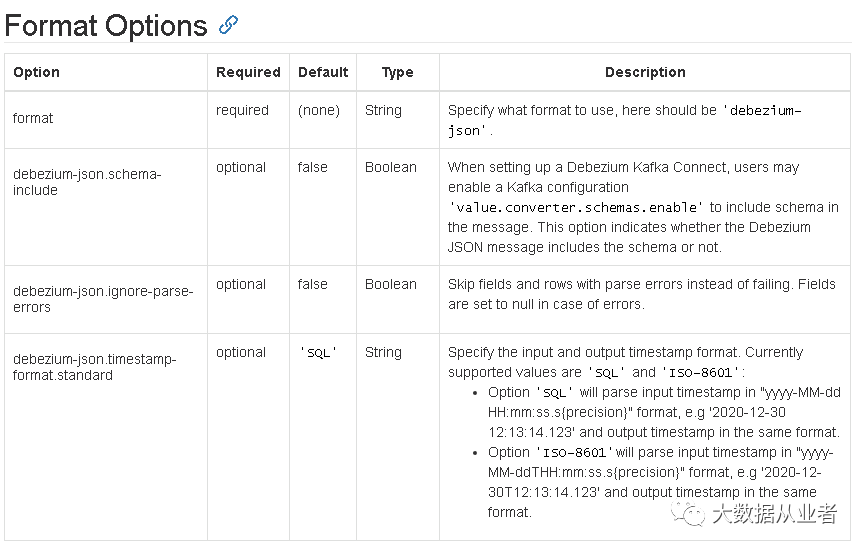
Task: Select the Type column header
Action: click(x=397, y=72)
